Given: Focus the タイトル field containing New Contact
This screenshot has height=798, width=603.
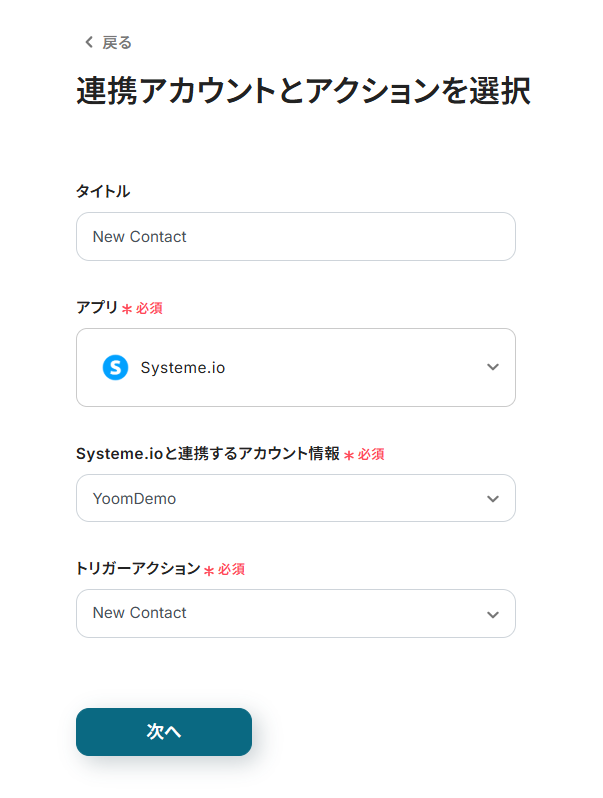Looking at the screenshot, I should [x=295, y=237].
